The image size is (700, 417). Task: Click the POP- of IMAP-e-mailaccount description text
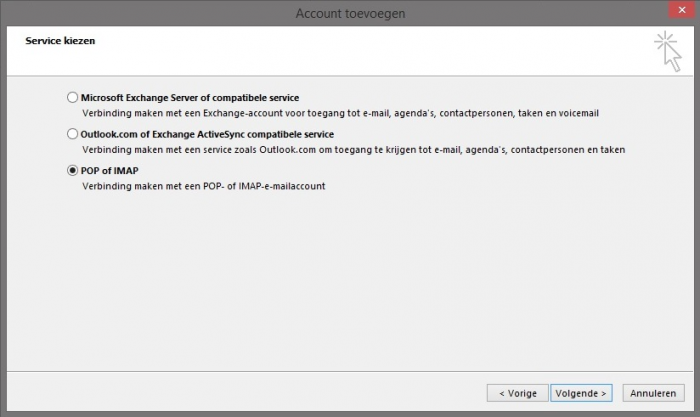203,186
